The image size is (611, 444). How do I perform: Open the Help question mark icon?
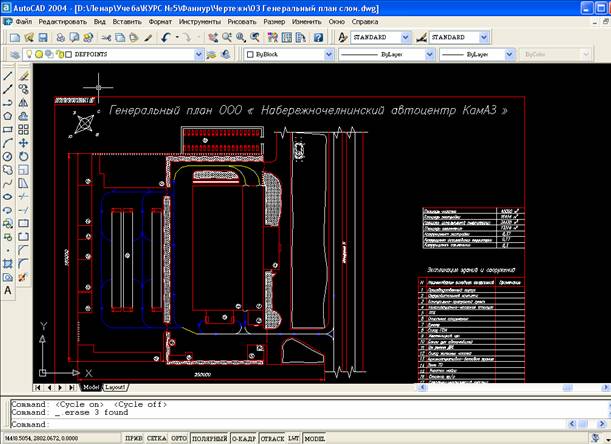pos(318,37)
